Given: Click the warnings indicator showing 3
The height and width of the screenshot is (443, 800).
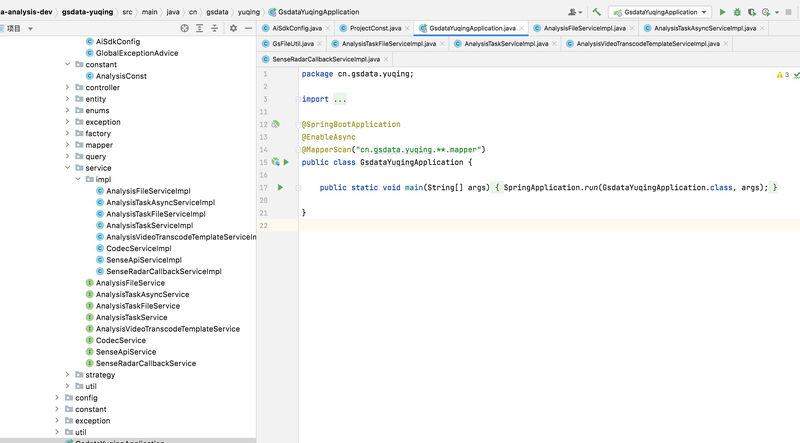Looking at the screenshot, I should coord(783,75).
